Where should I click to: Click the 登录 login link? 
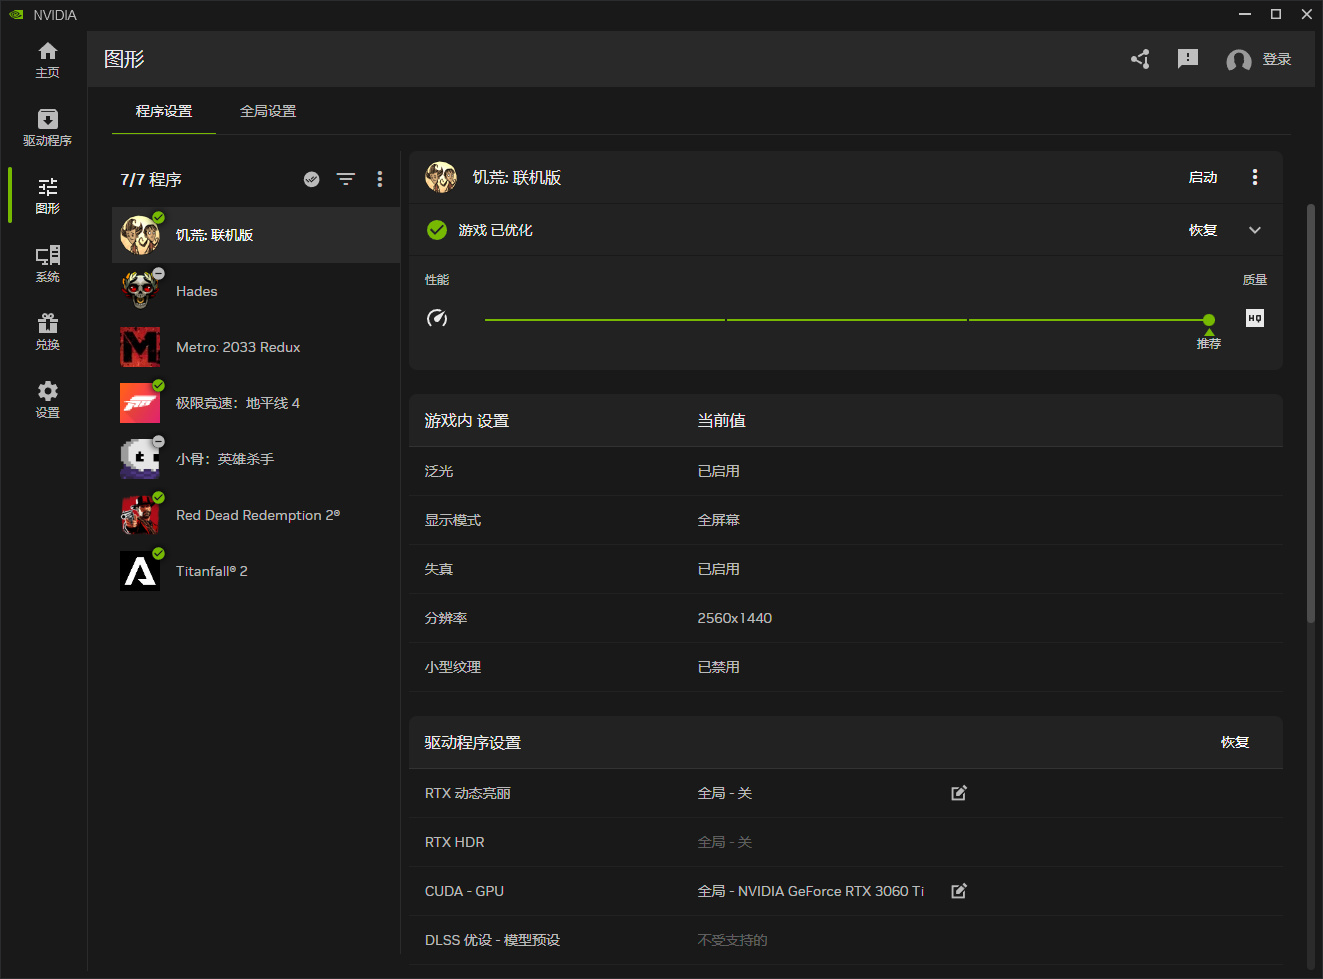point(1277,60)
